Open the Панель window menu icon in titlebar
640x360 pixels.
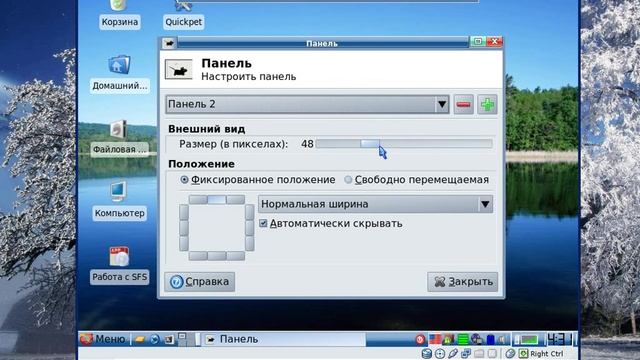click(x=169, y=43)
